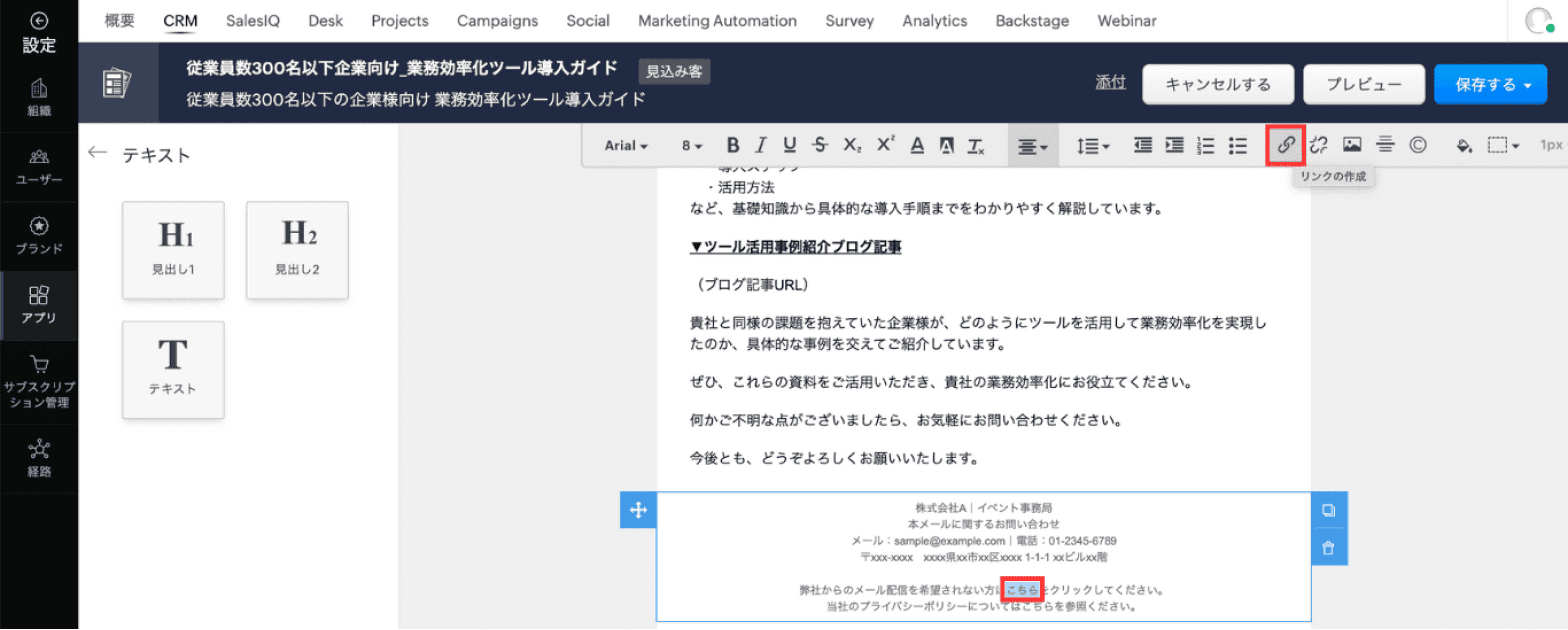Click the キャンセルする button
Screen dimensions: 1568x630
(1218, 85)
